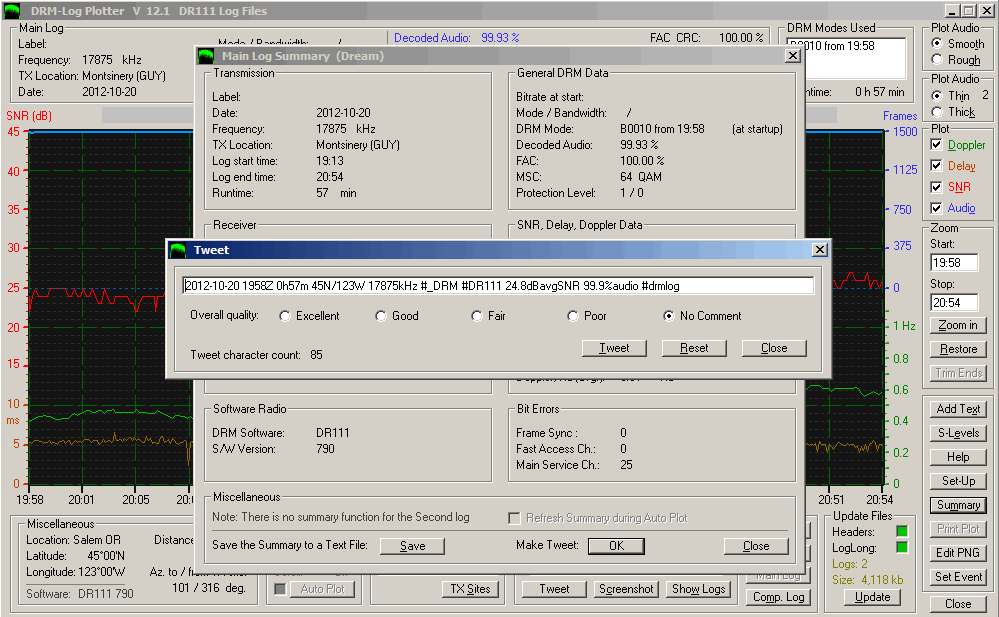Click Update in Update Files panel

[x=872, y=597]
